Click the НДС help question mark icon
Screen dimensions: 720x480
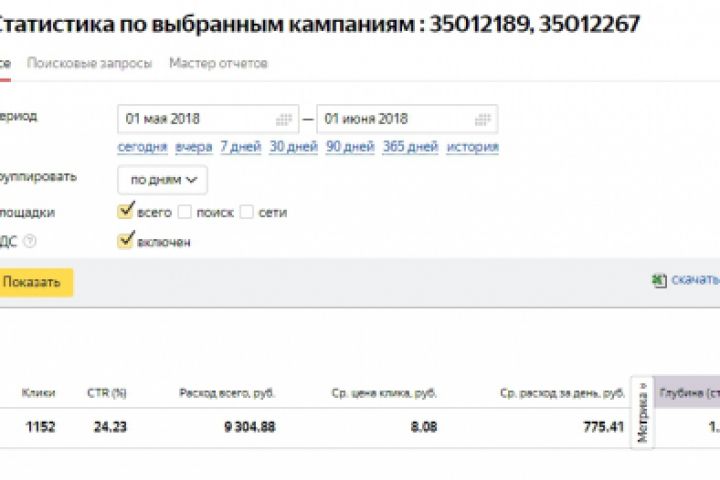pyautogui.click(x=30, y=241)
